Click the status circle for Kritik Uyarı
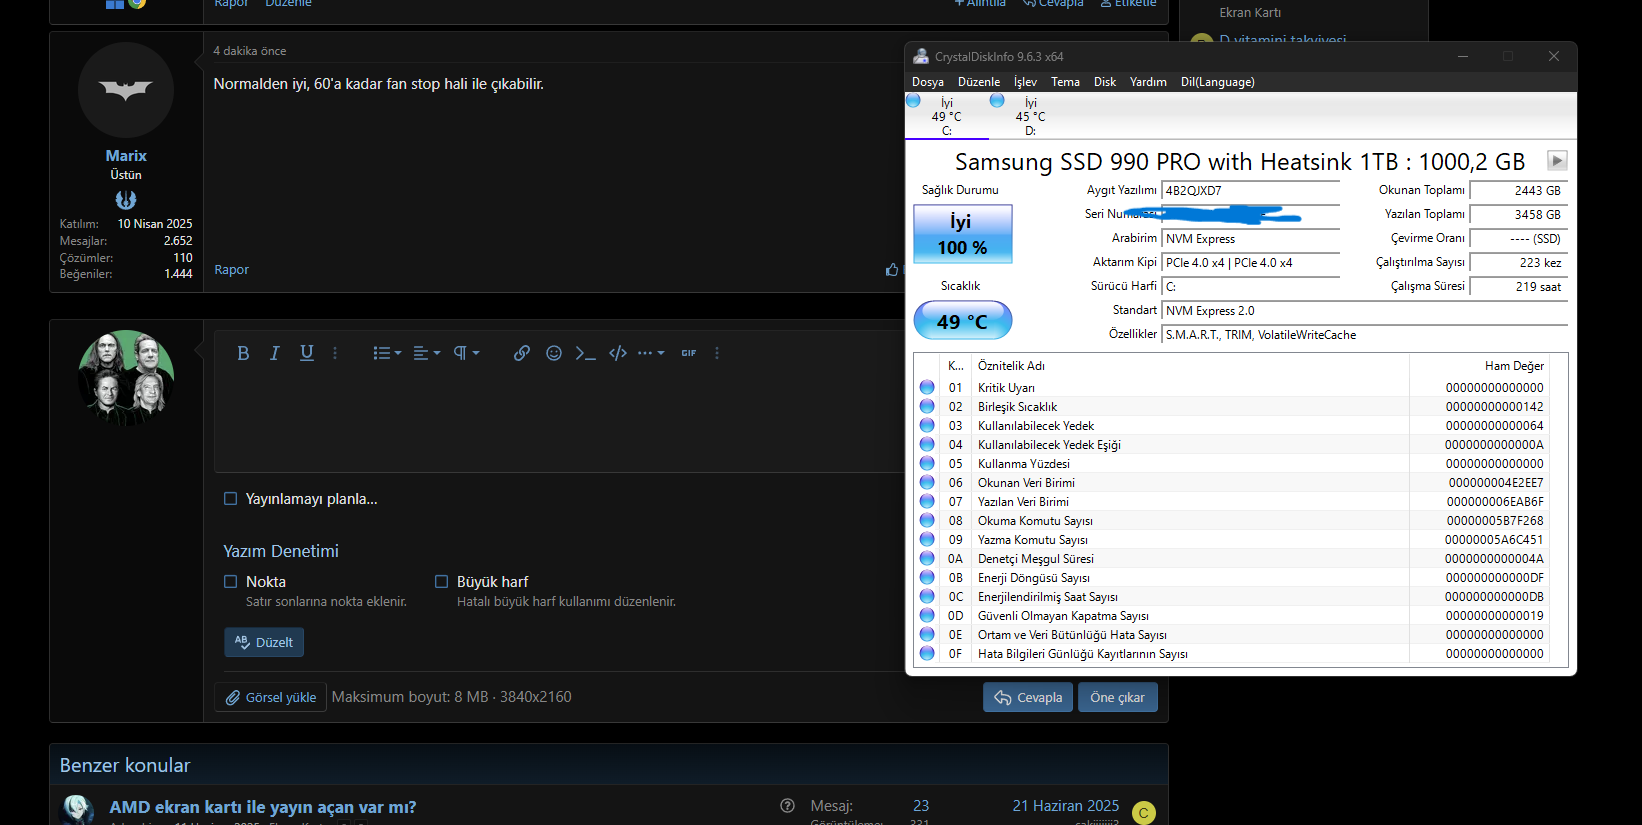This screenshot has width=1642, height=825. [x=927, y=388]
